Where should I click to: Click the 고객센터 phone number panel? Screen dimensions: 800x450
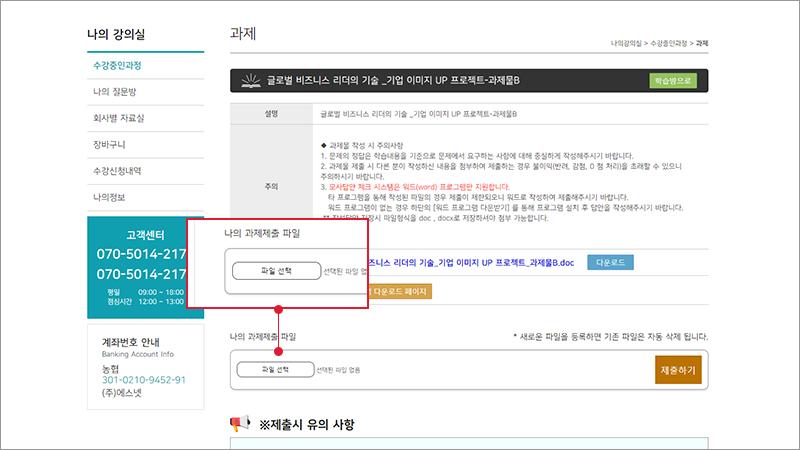click(x=141, y=263)
